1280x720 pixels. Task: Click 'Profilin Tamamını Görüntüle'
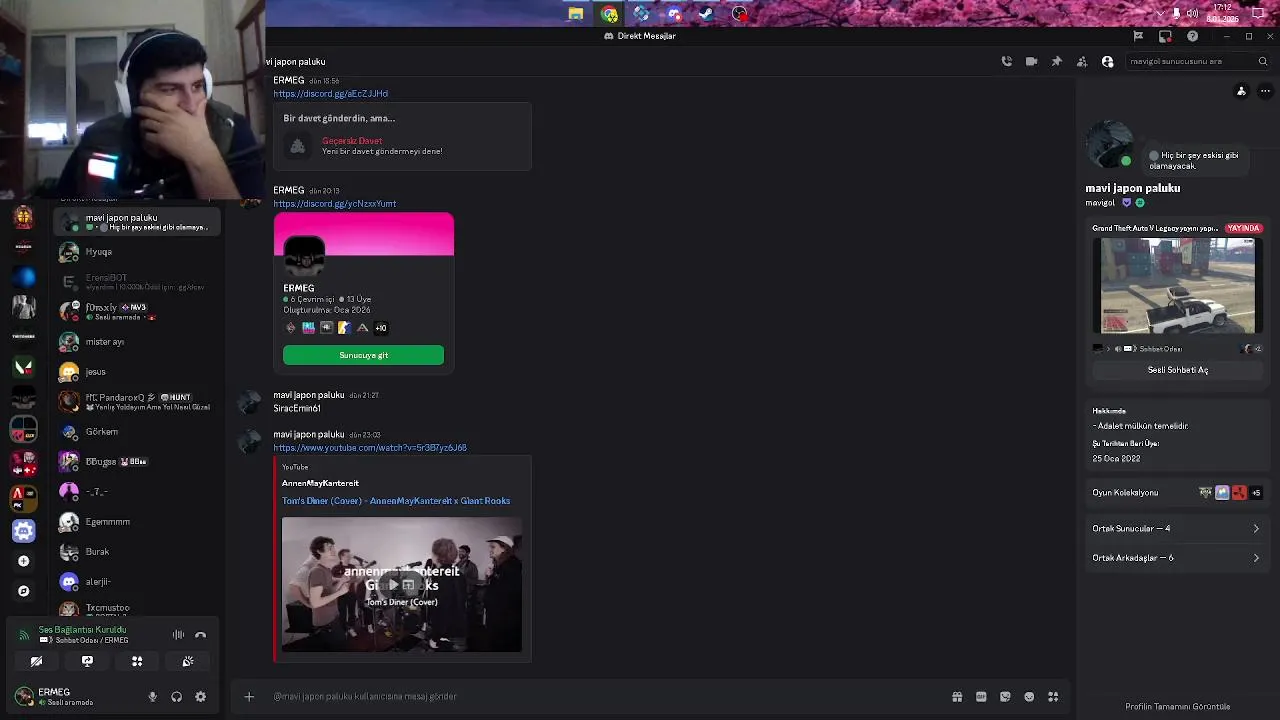point(1177,707)
